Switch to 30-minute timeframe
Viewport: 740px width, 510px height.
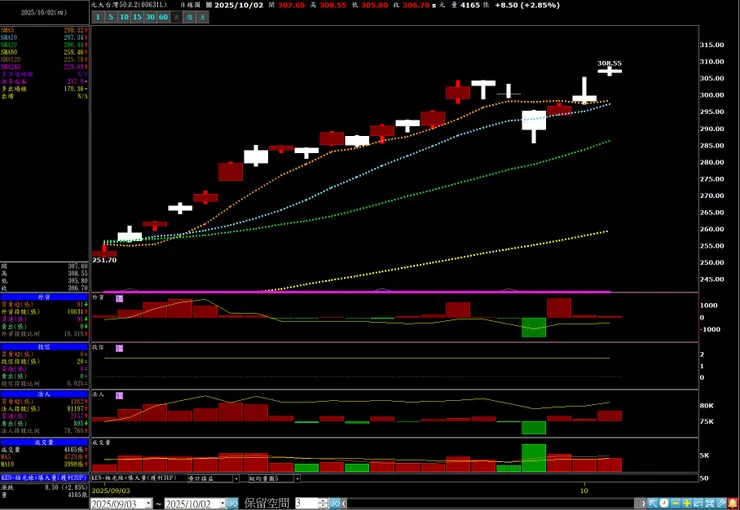151,17
